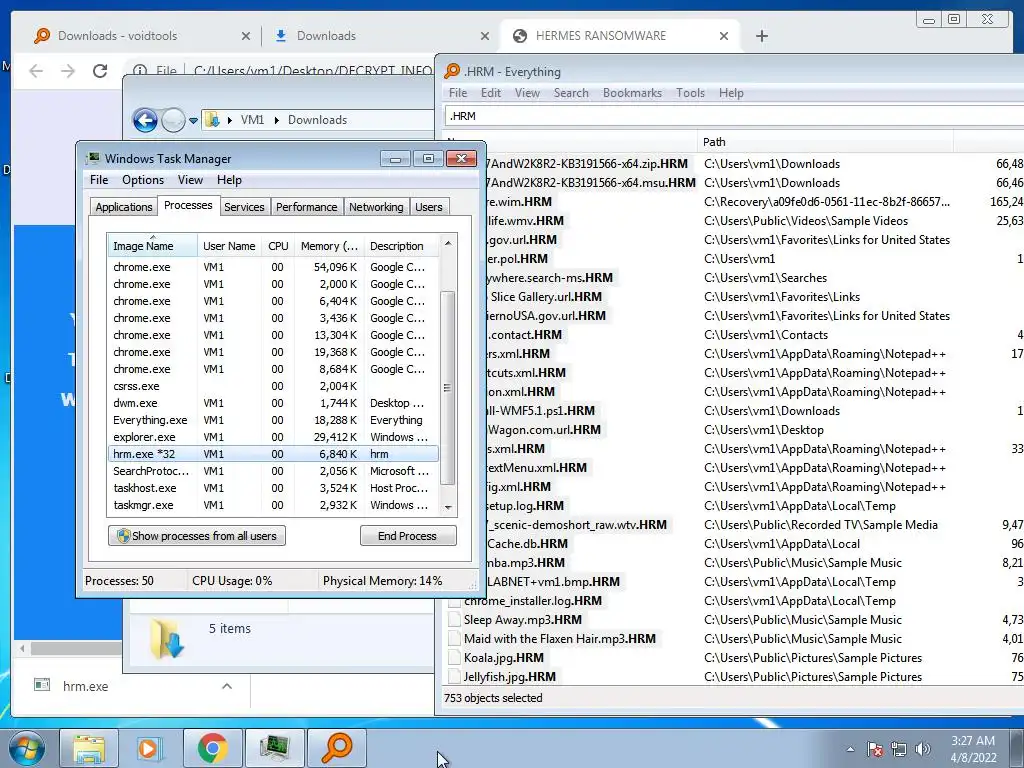Open Everything search from the taskbar
The height and width of the screenshot is (768, 1024).
[x=337, y=748]
